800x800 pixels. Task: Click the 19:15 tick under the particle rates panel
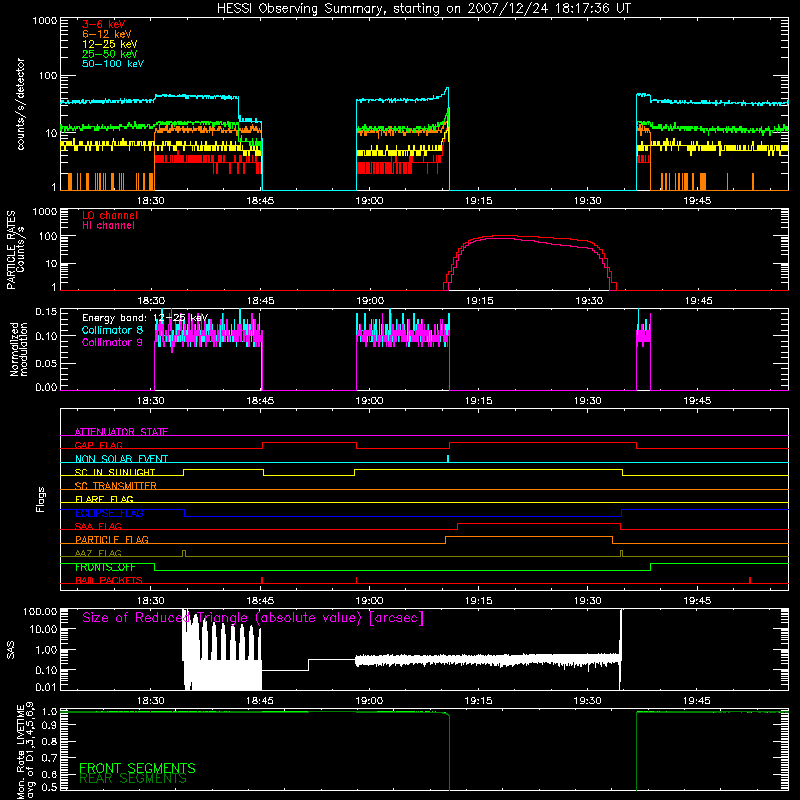(479, 301)
